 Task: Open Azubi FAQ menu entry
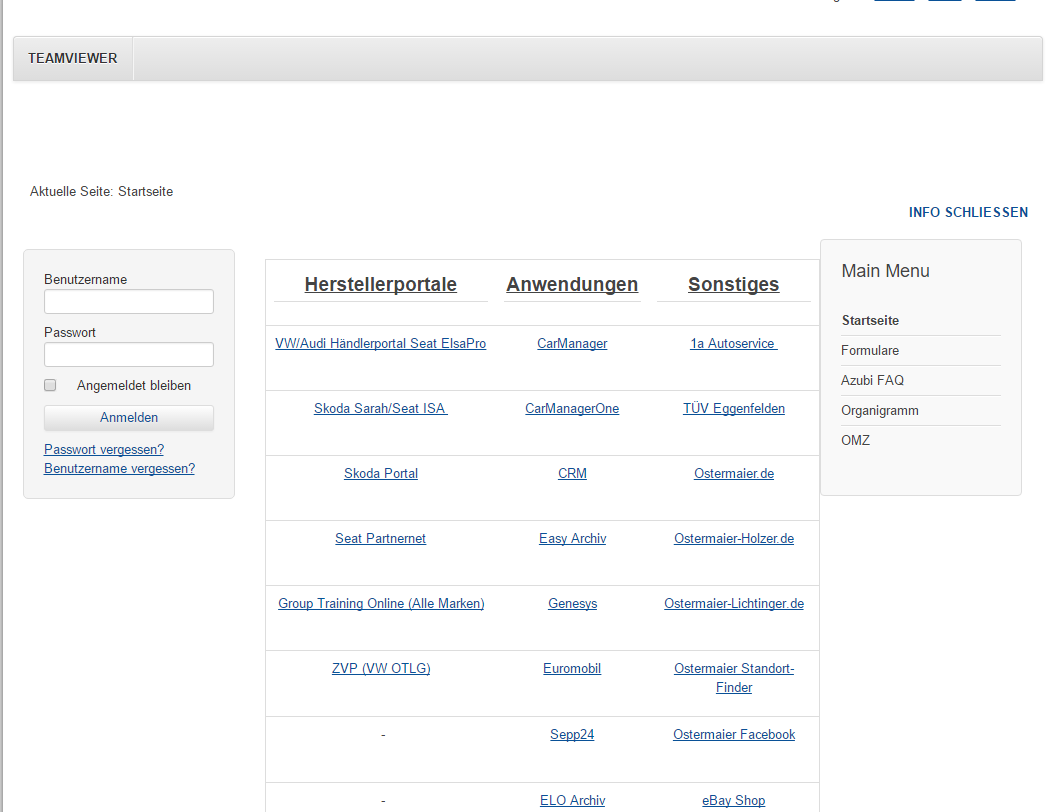pos(872,380)
